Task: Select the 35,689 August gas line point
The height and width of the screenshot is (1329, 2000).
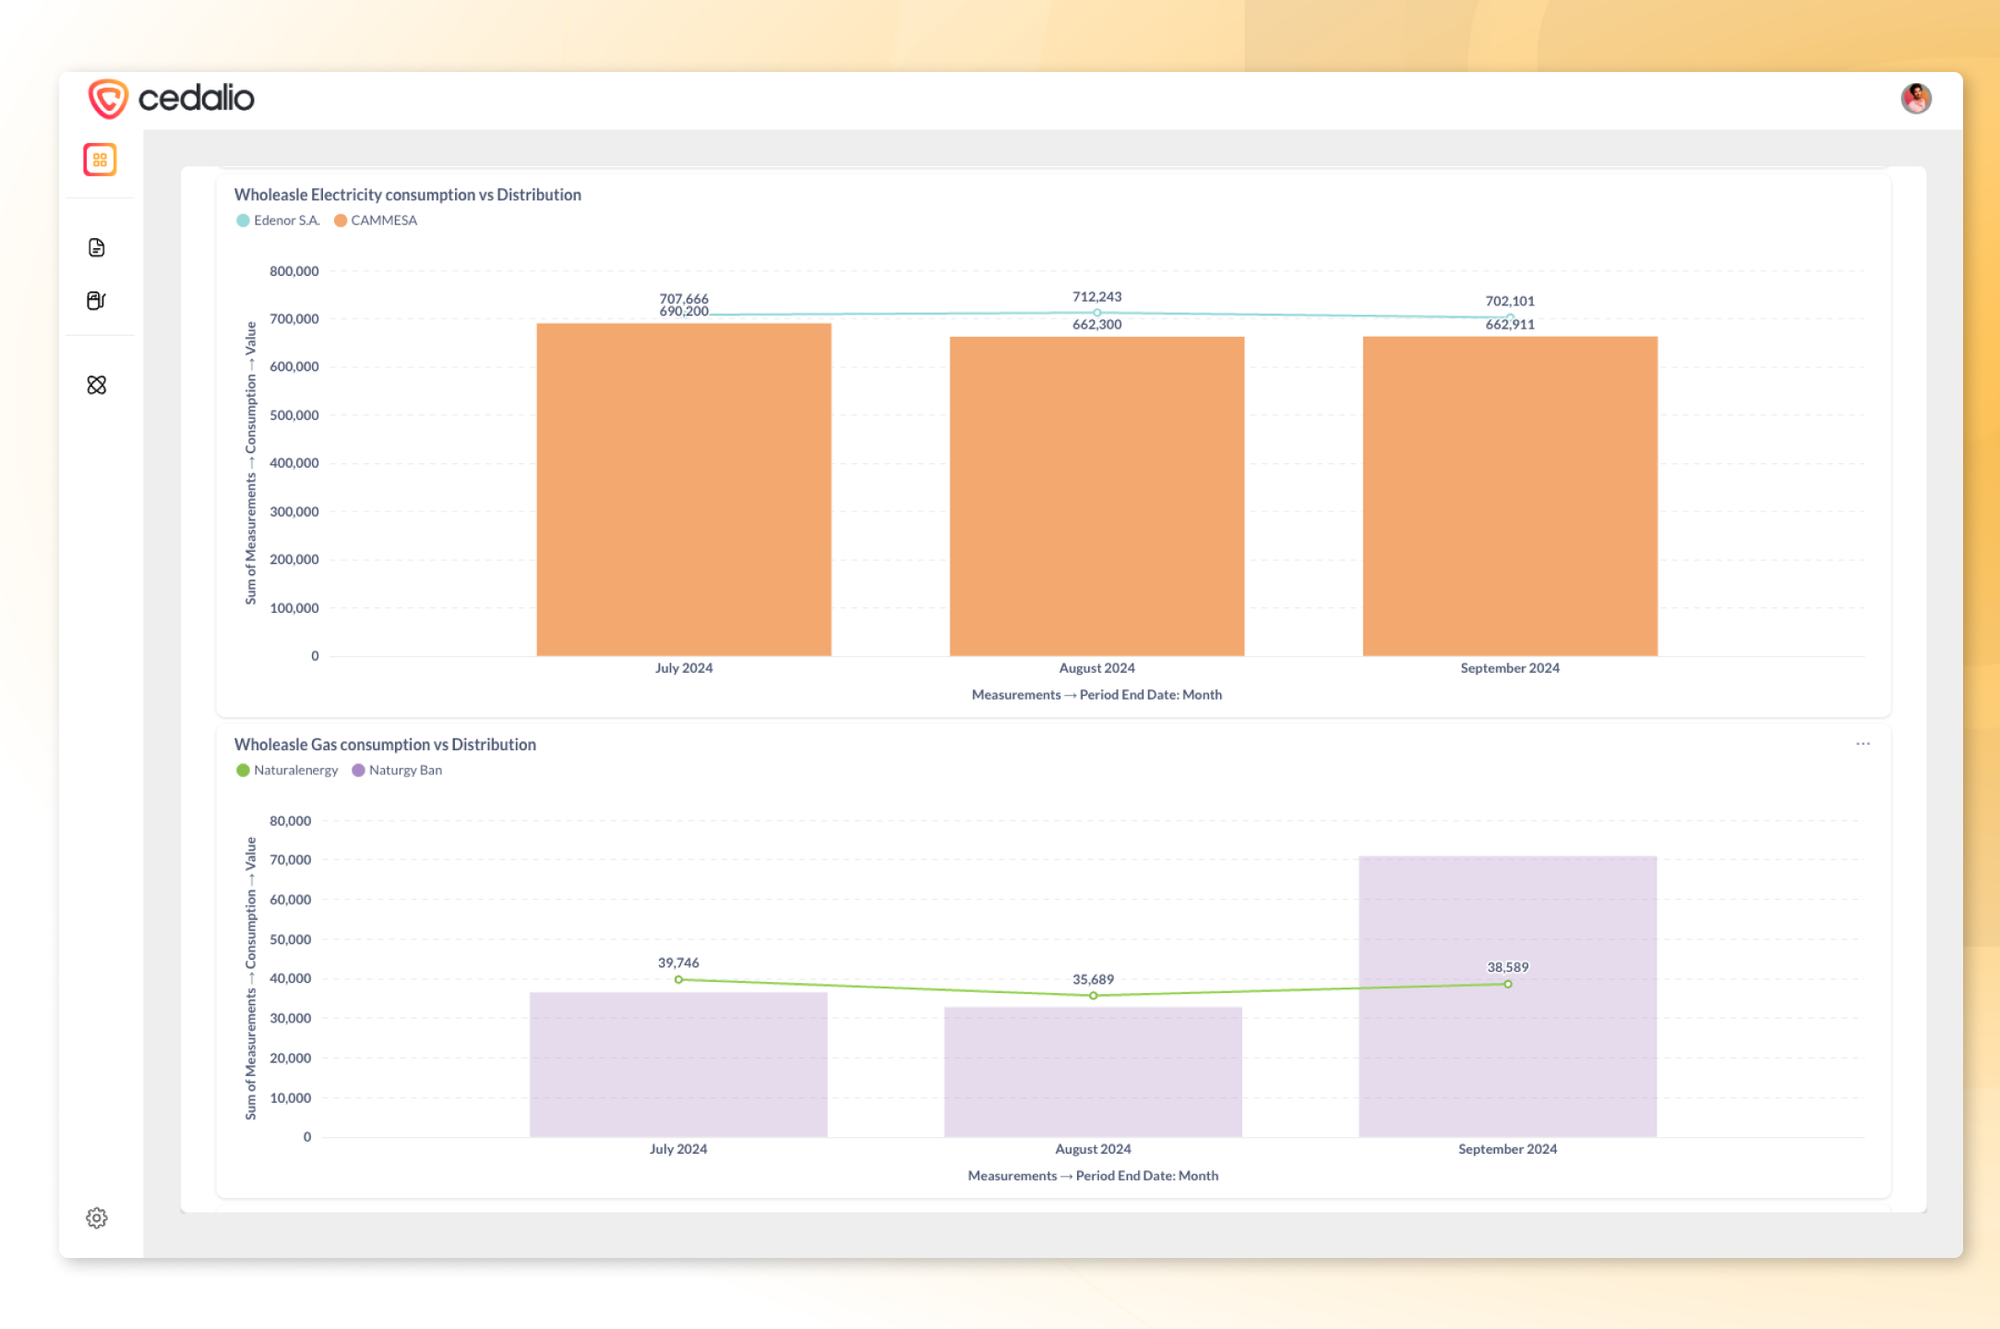Action: tap(1093, 996)
